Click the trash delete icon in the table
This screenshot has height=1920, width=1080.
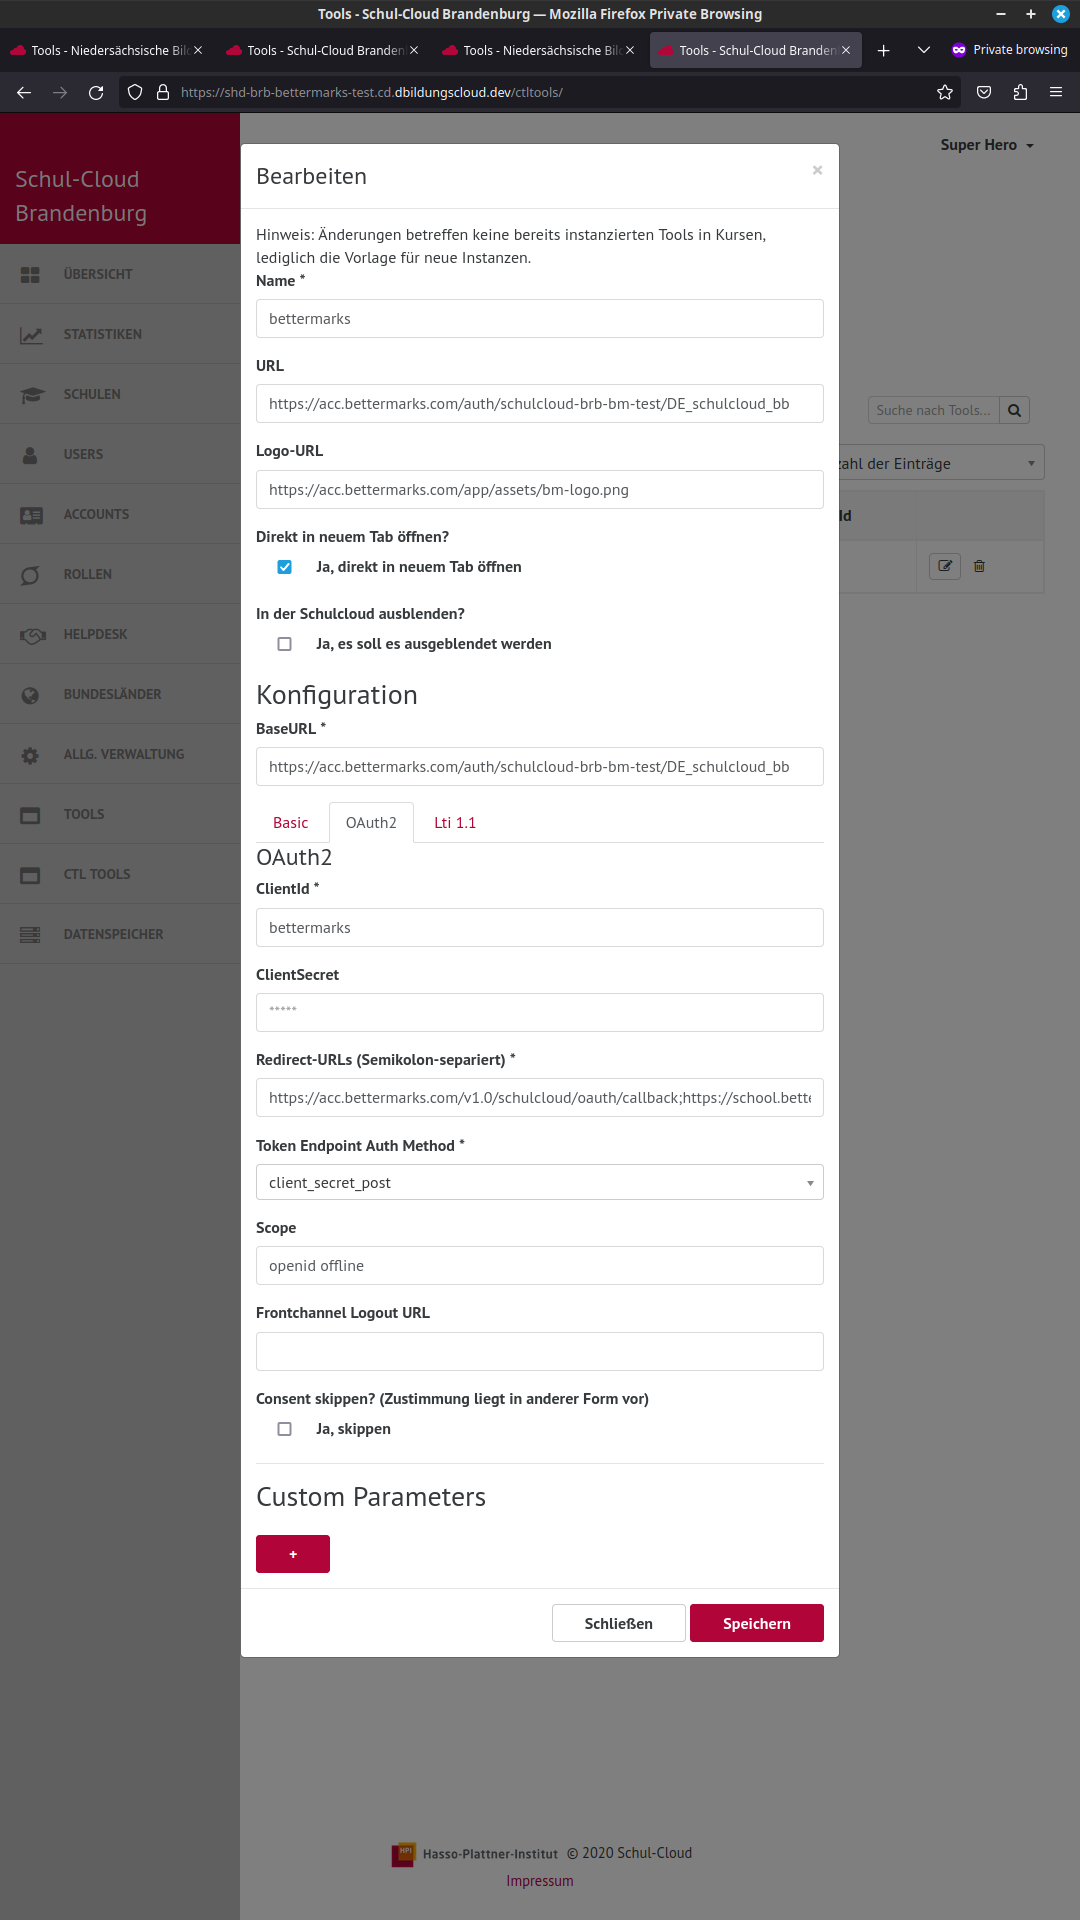pyautogui.click(x=979, y=566)
